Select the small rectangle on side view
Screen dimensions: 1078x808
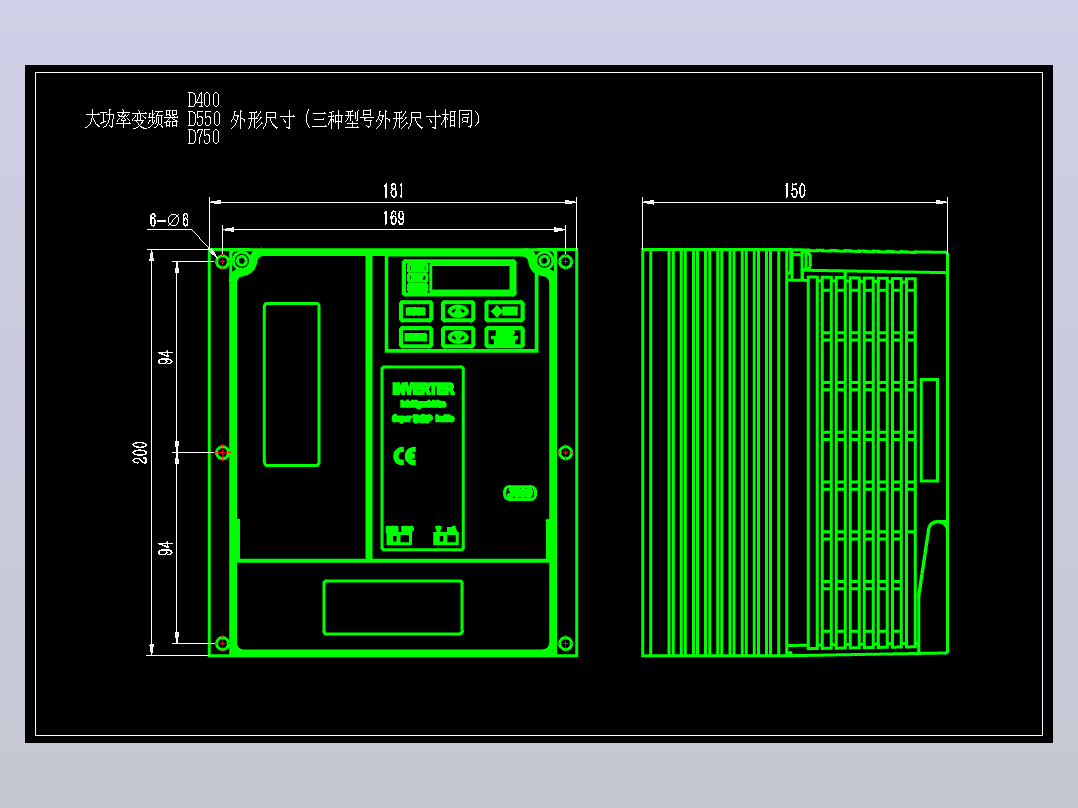point(930,430)
